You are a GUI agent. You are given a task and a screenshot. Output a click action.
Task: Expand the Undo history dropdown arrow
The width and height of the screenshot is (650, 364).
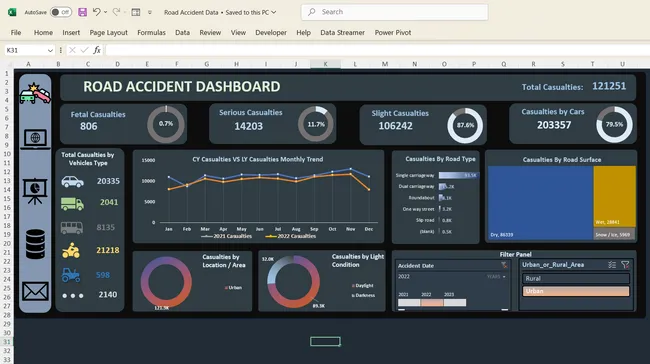pyautogui.click(x=105, y=12)
